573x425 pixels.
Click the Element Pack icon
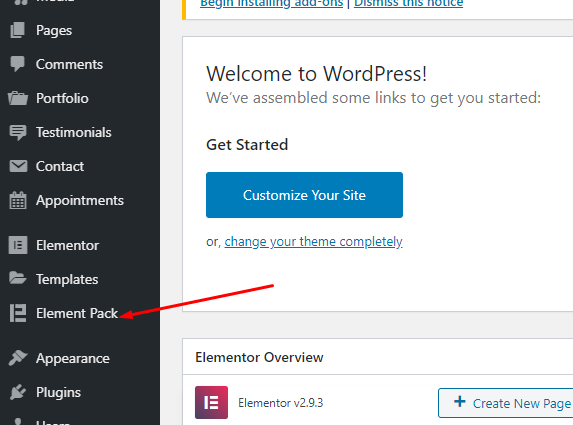coord(18,313)
